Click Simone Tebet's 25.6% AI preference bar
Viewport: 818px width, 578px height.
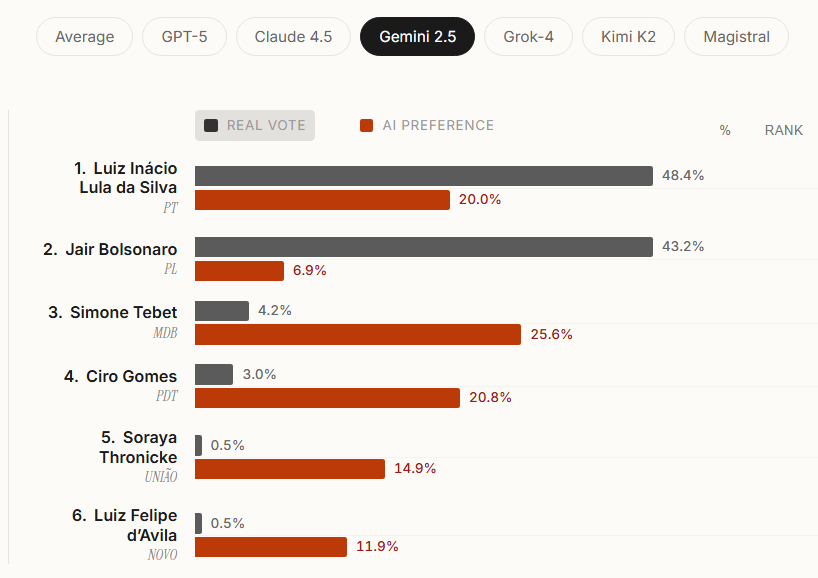tap(357, 335)
